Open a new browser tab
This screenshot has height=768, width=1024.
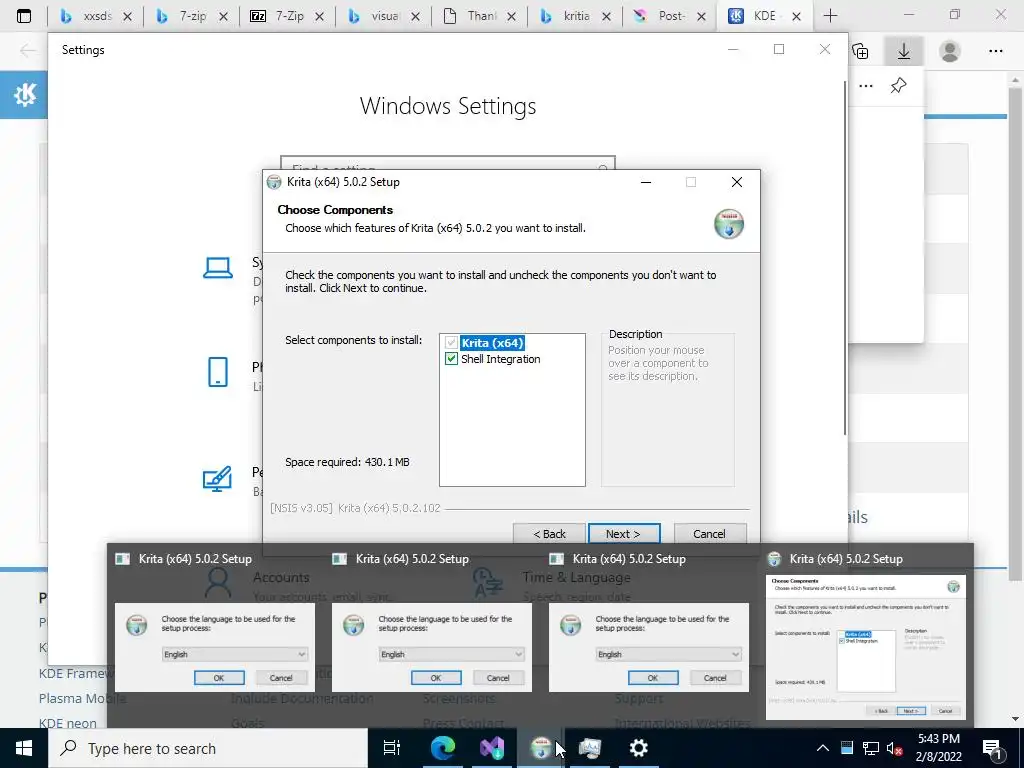coord(830,16)
